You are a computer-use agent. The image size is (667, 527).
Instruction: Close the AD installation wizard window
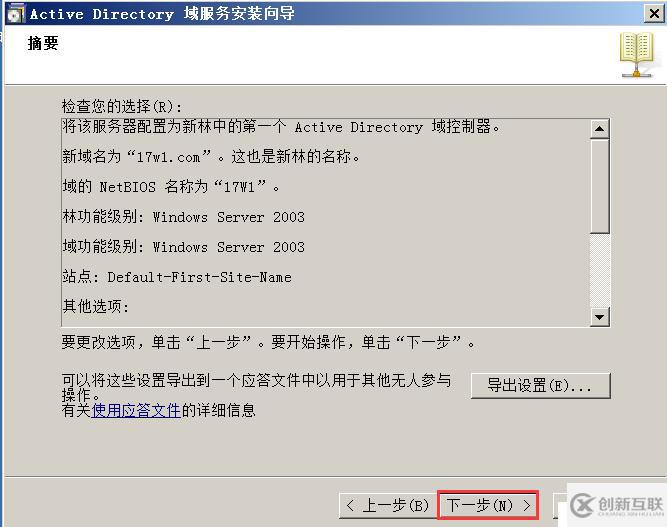click(x=654, y=13)
